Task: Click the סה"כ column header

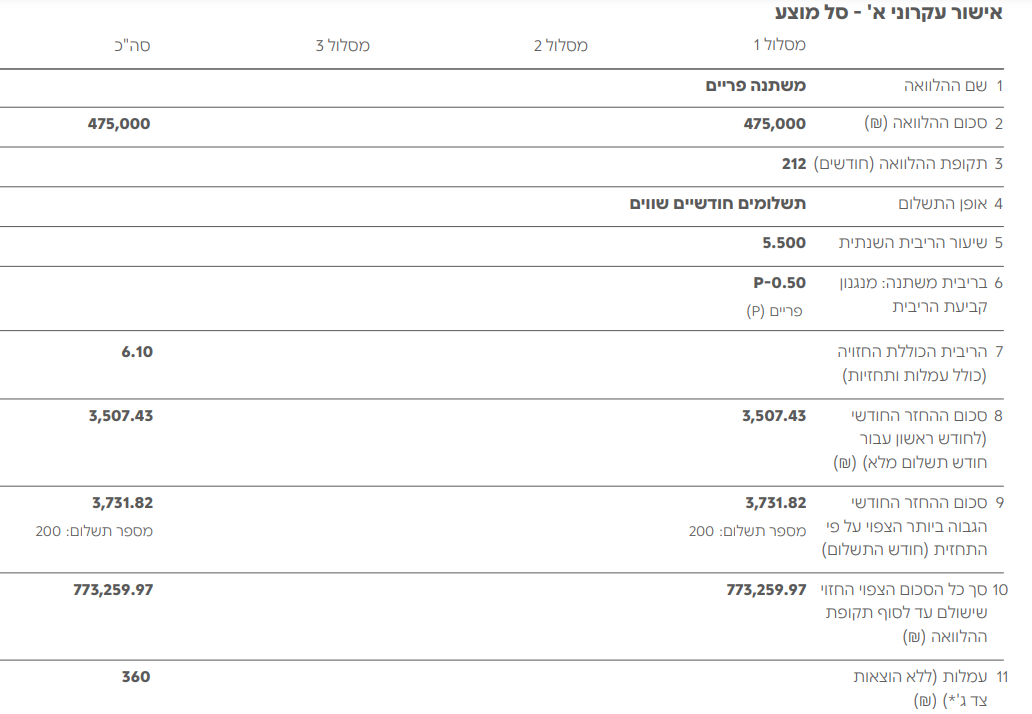Action: 132,46
